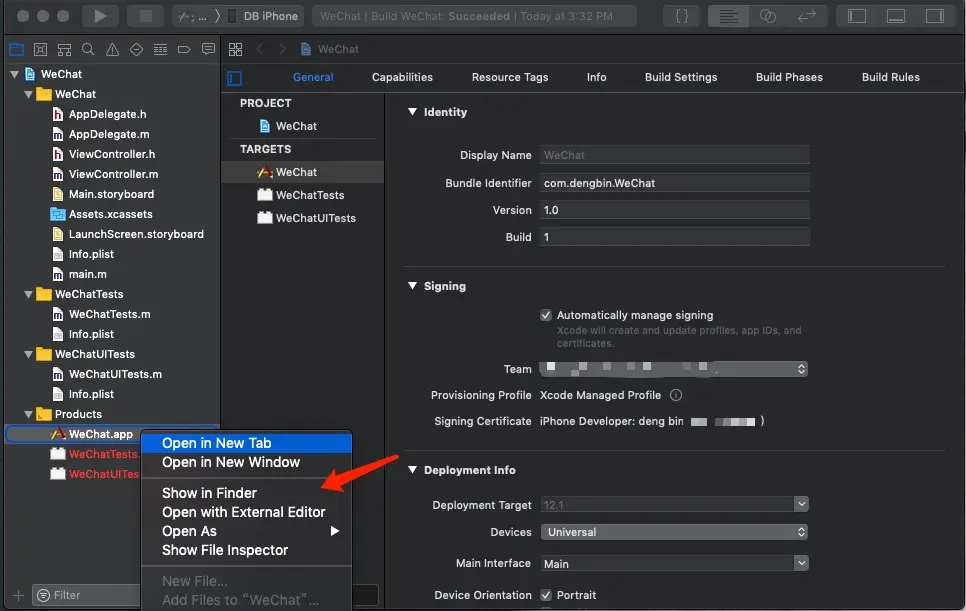966x611 pixels.
Task: Toggle the project and targets list
Action: [x=235, y=78]
